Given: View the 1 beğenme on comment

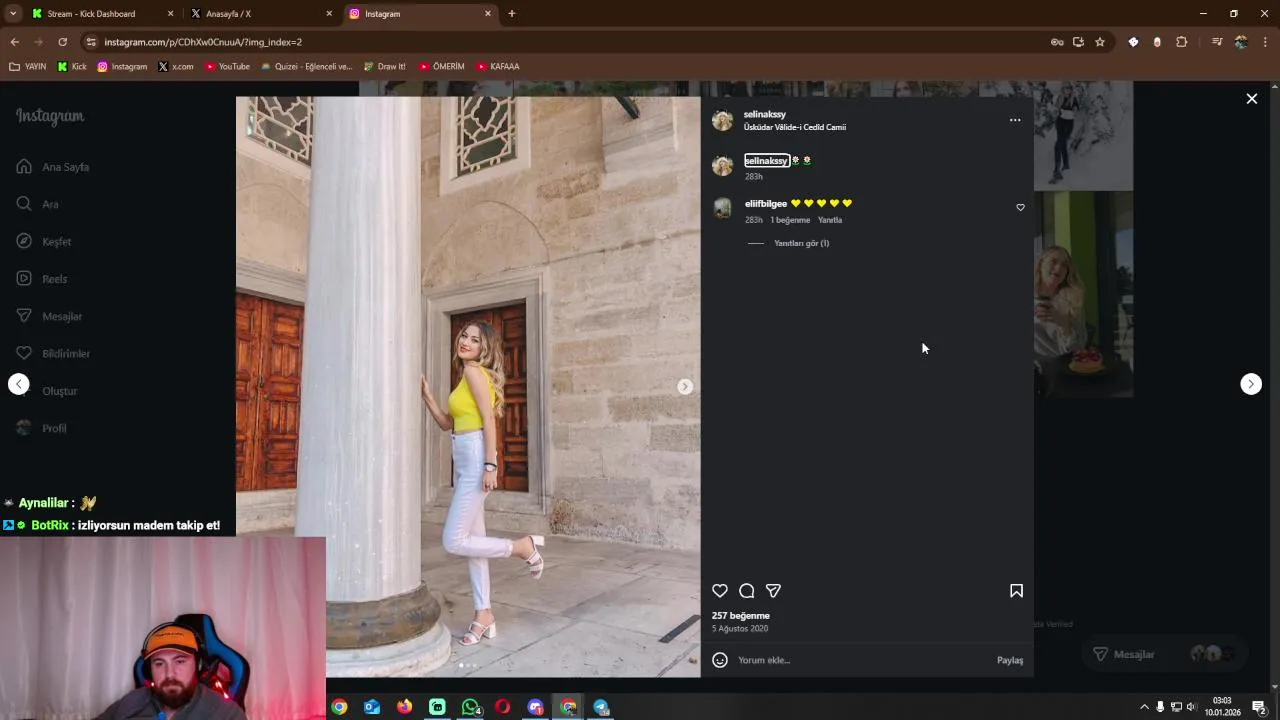Looking at the screenshot, I should 790,220.
